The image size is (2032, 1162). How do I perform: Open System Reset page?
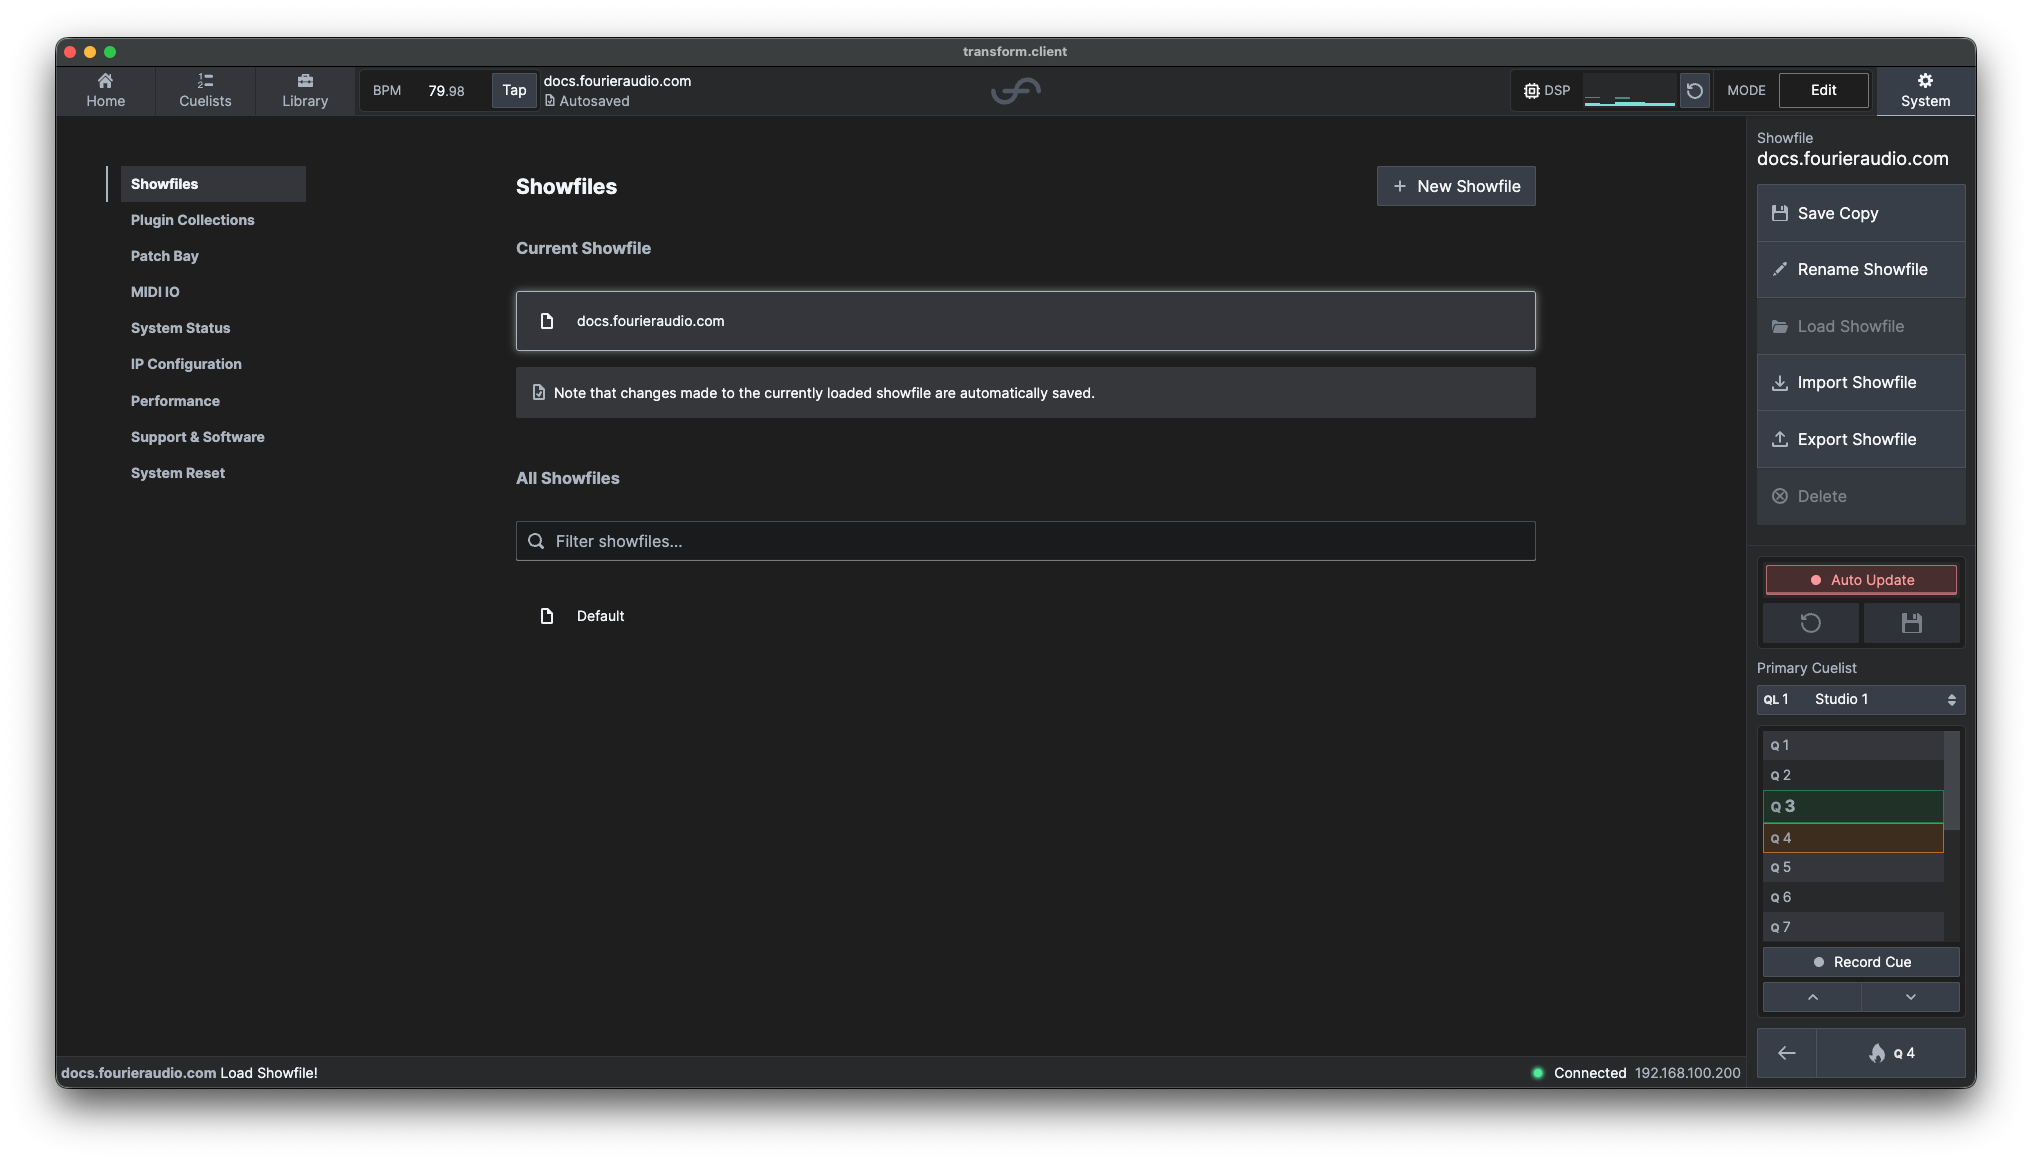pyautogui.click(x=178, y=473)
